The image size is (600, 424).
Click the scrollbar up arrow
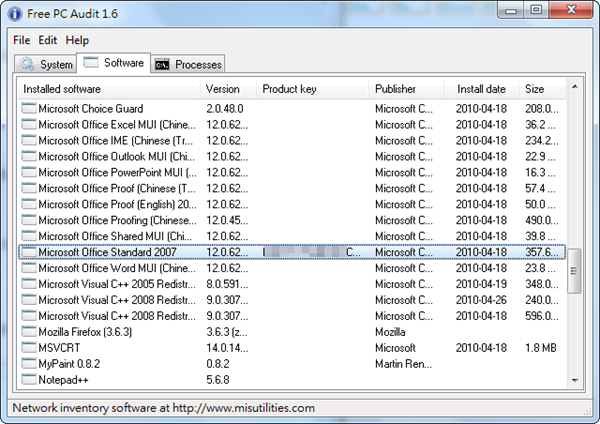pyautogui.click(x=574, y=87)
